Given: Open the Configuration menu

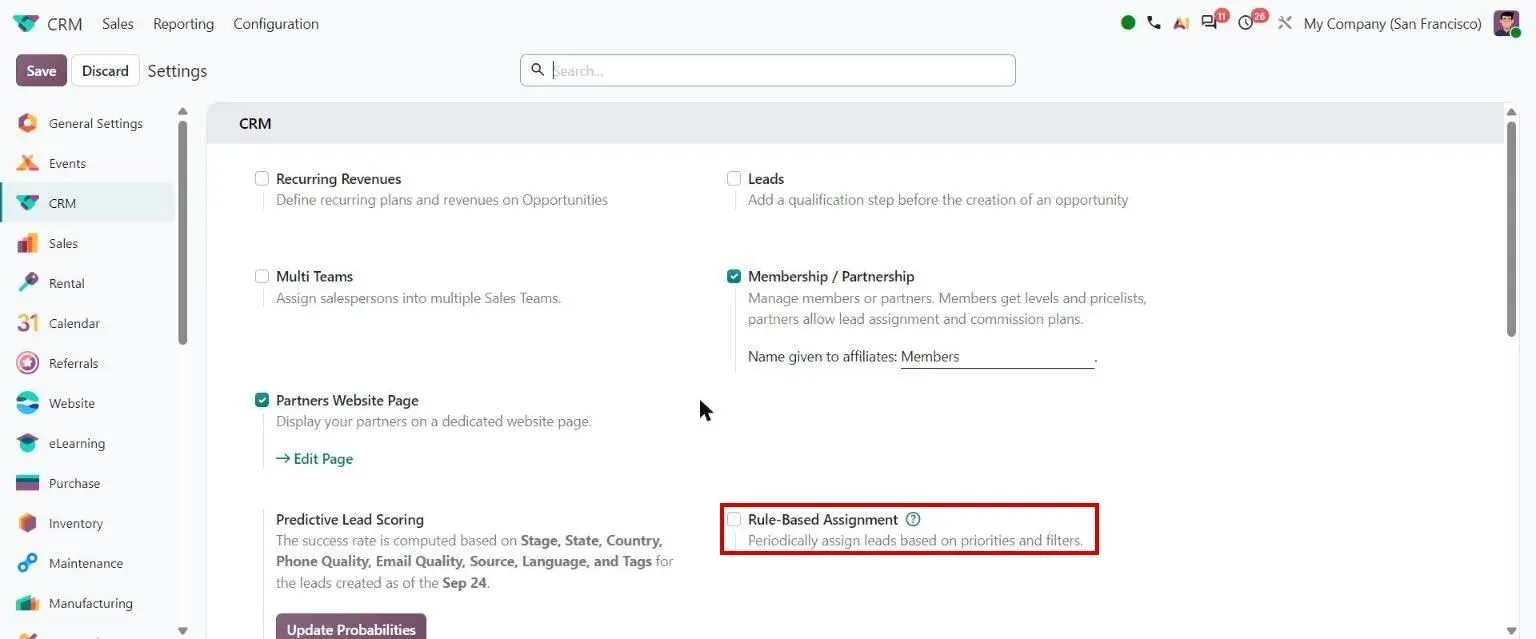Looking at the screenshot, I should (276, 23).
